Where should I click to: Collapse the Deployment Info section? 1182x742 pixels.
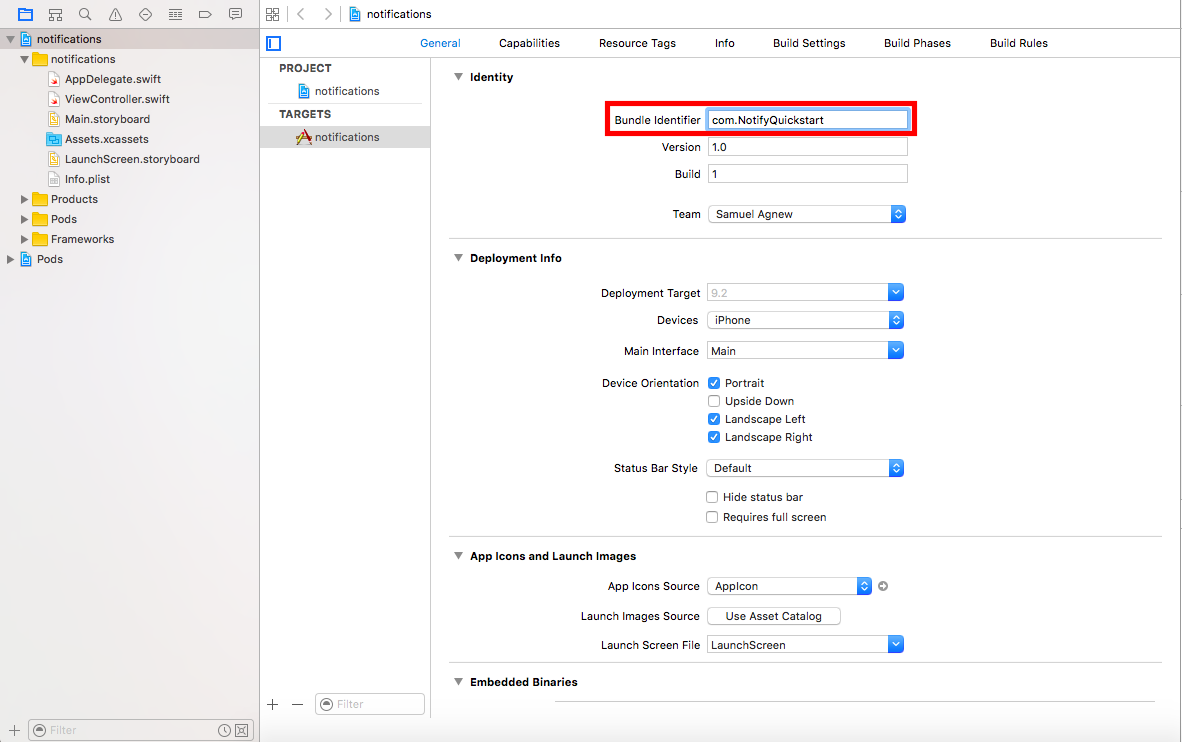pyautogui.click(x=458, y=258)
